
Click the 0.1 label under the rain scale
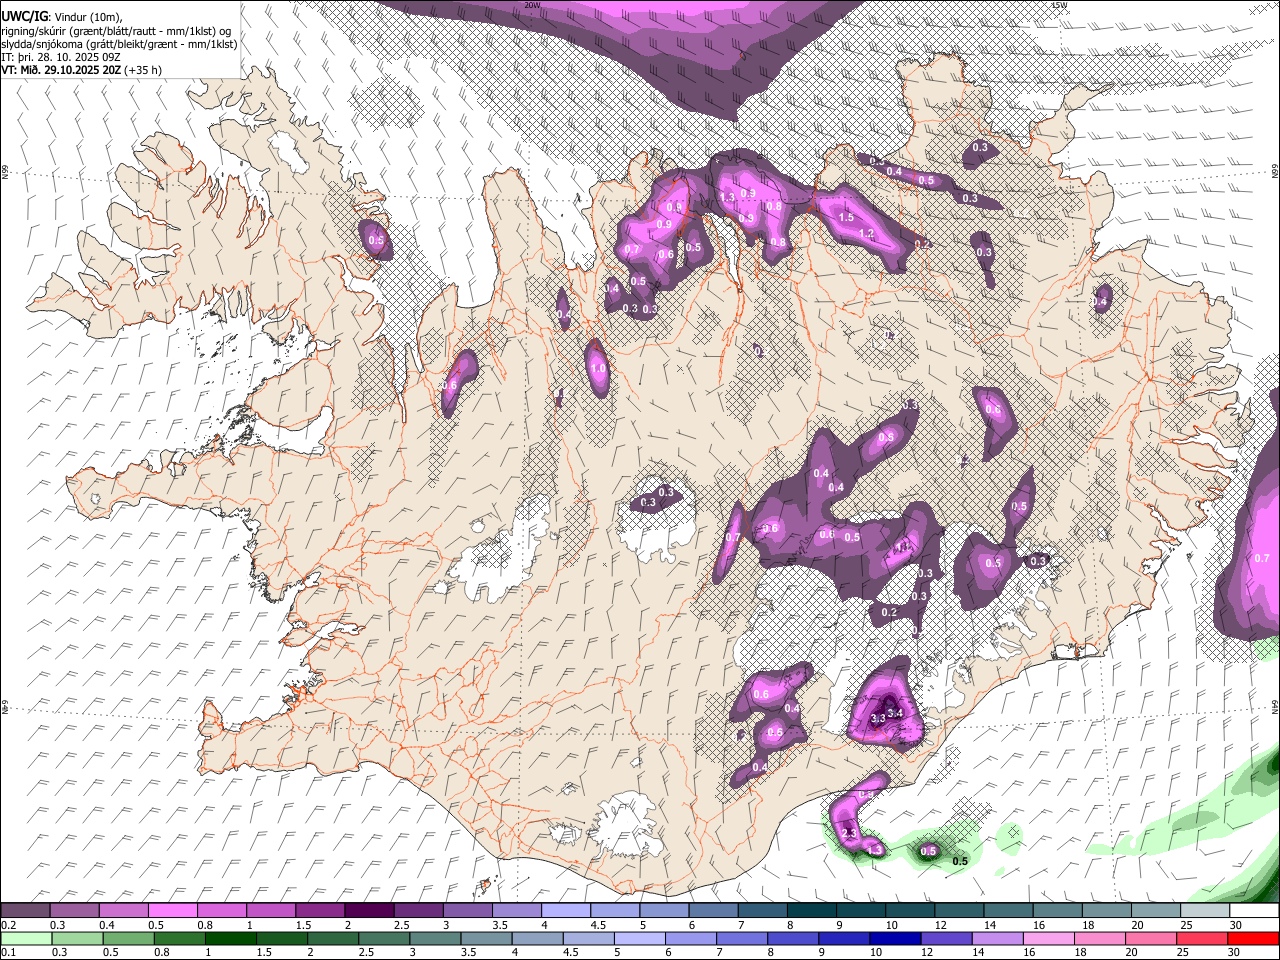click(x=9, y=952)
